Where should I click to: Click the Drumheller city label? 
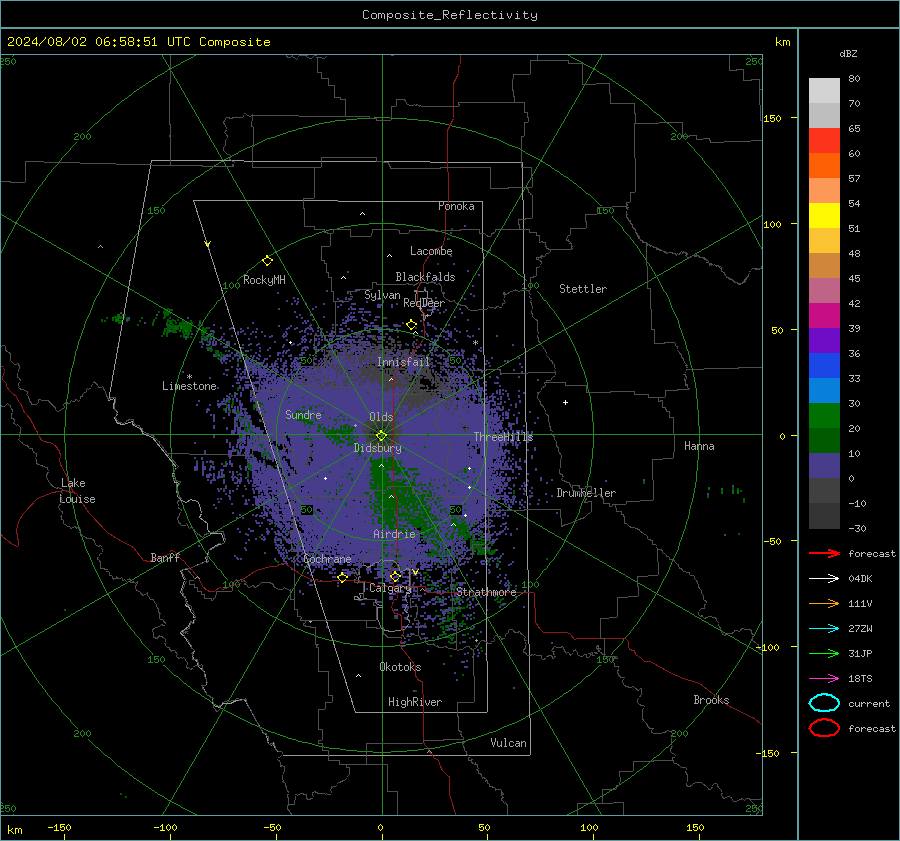click(x=586, y=493)
